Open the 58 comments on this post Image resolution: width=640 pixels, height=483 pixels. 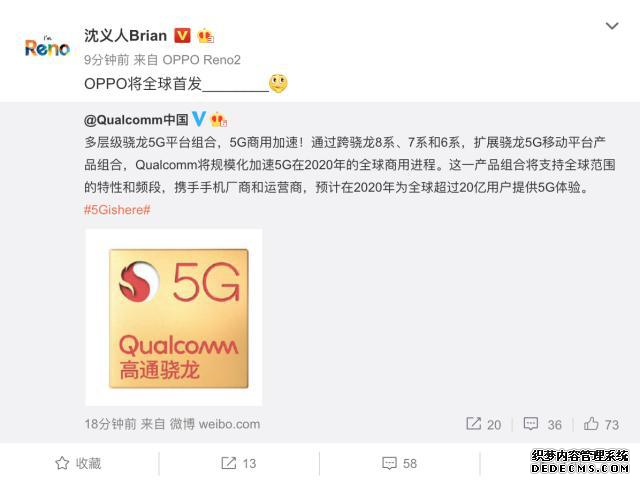click(x=400, y=463)
